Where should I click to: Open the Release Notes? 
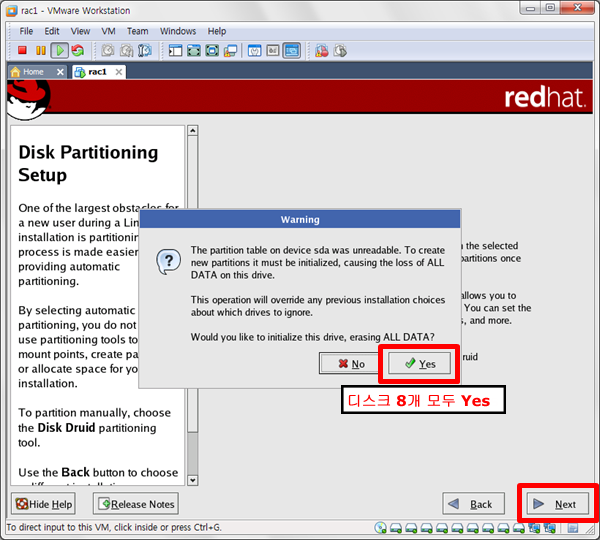[135, 504]
